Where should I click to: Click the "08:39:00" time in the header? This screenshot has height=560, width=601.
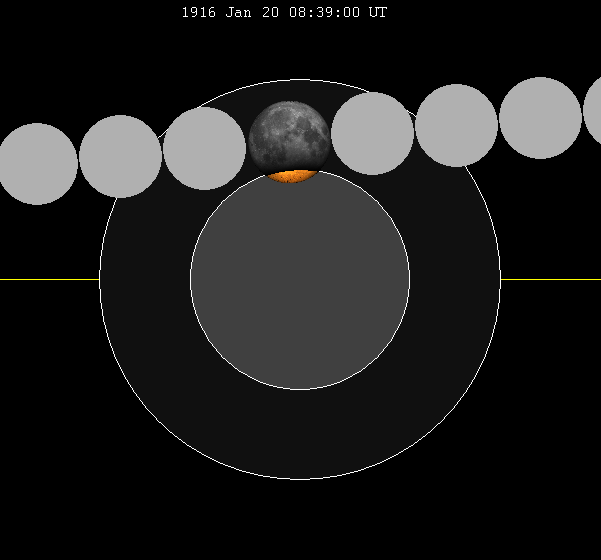(327, 13)
